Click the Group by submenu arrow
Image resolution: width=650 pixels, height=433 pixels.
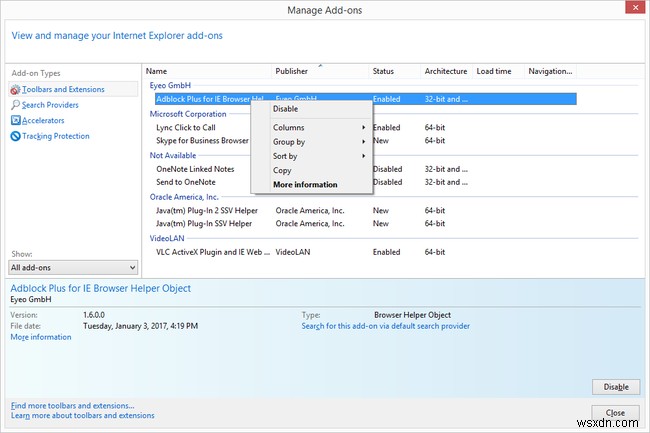(364, 142)
